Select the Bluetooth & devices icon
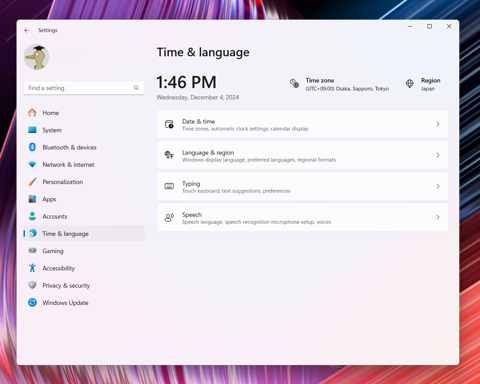This screenshot has width=480, height=384. [32, 147]
